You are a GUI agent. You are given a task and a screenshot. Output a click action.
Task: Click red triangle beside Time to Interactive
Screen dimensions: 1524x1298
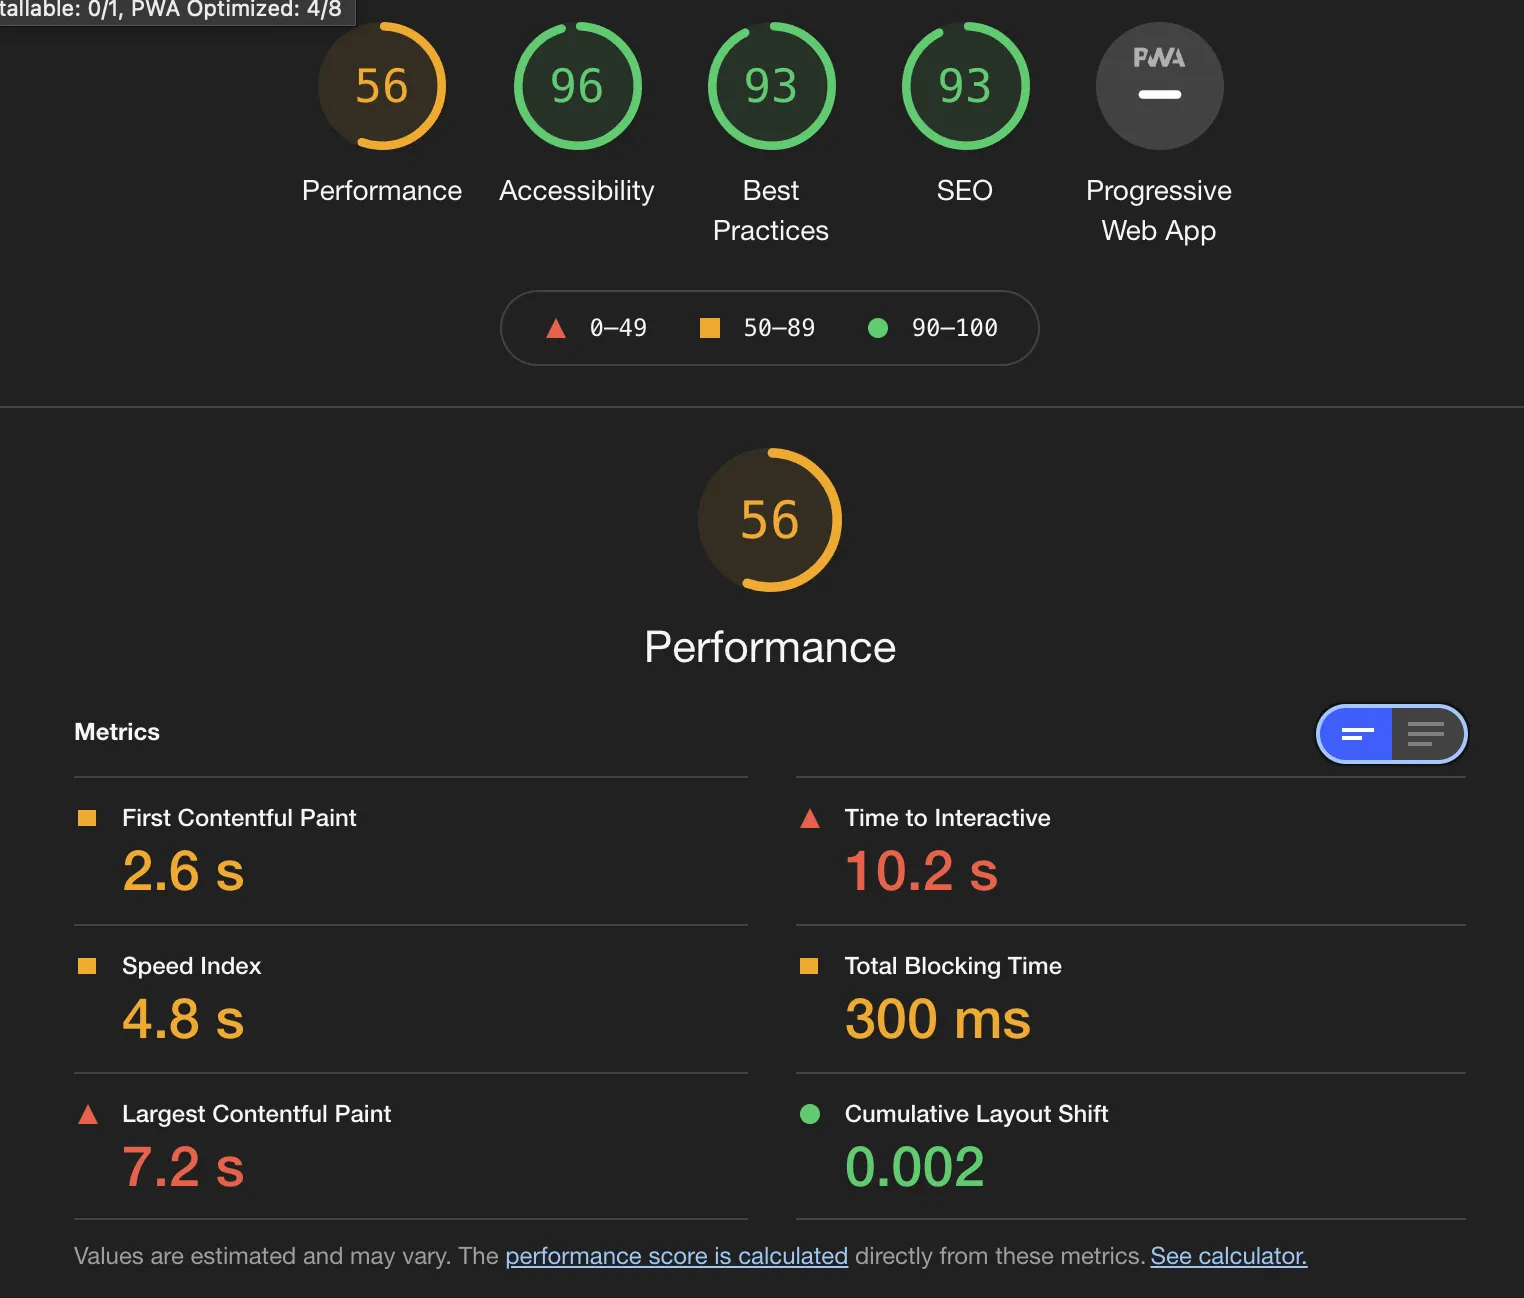pos(810,819)
